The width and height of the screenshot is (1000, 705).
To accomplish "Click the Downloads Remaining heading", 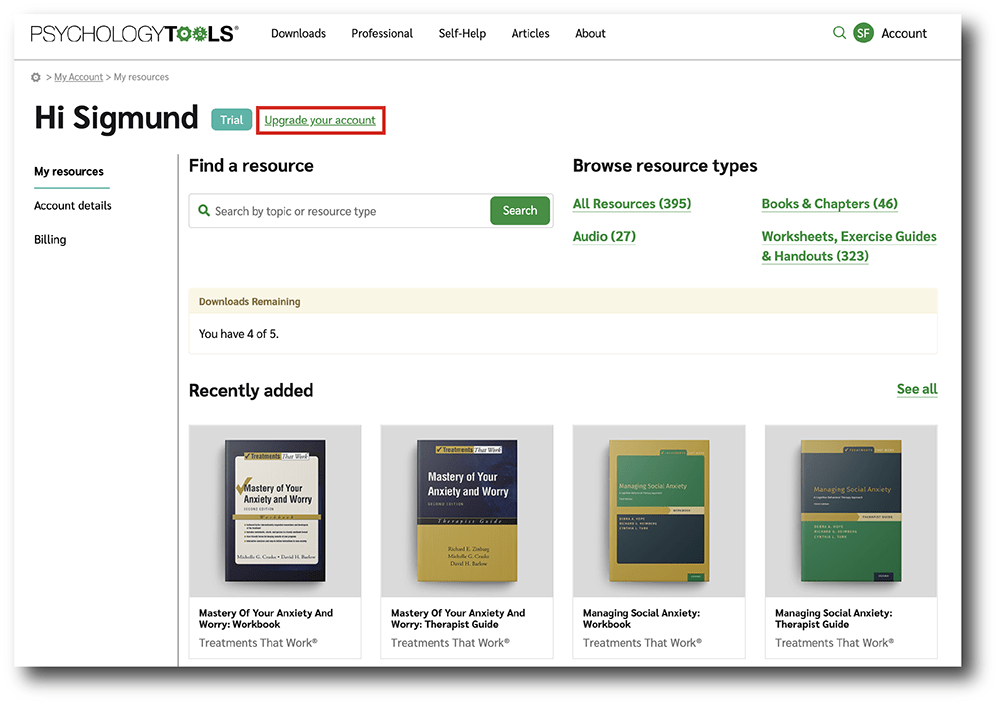I will tap(249, 302).
